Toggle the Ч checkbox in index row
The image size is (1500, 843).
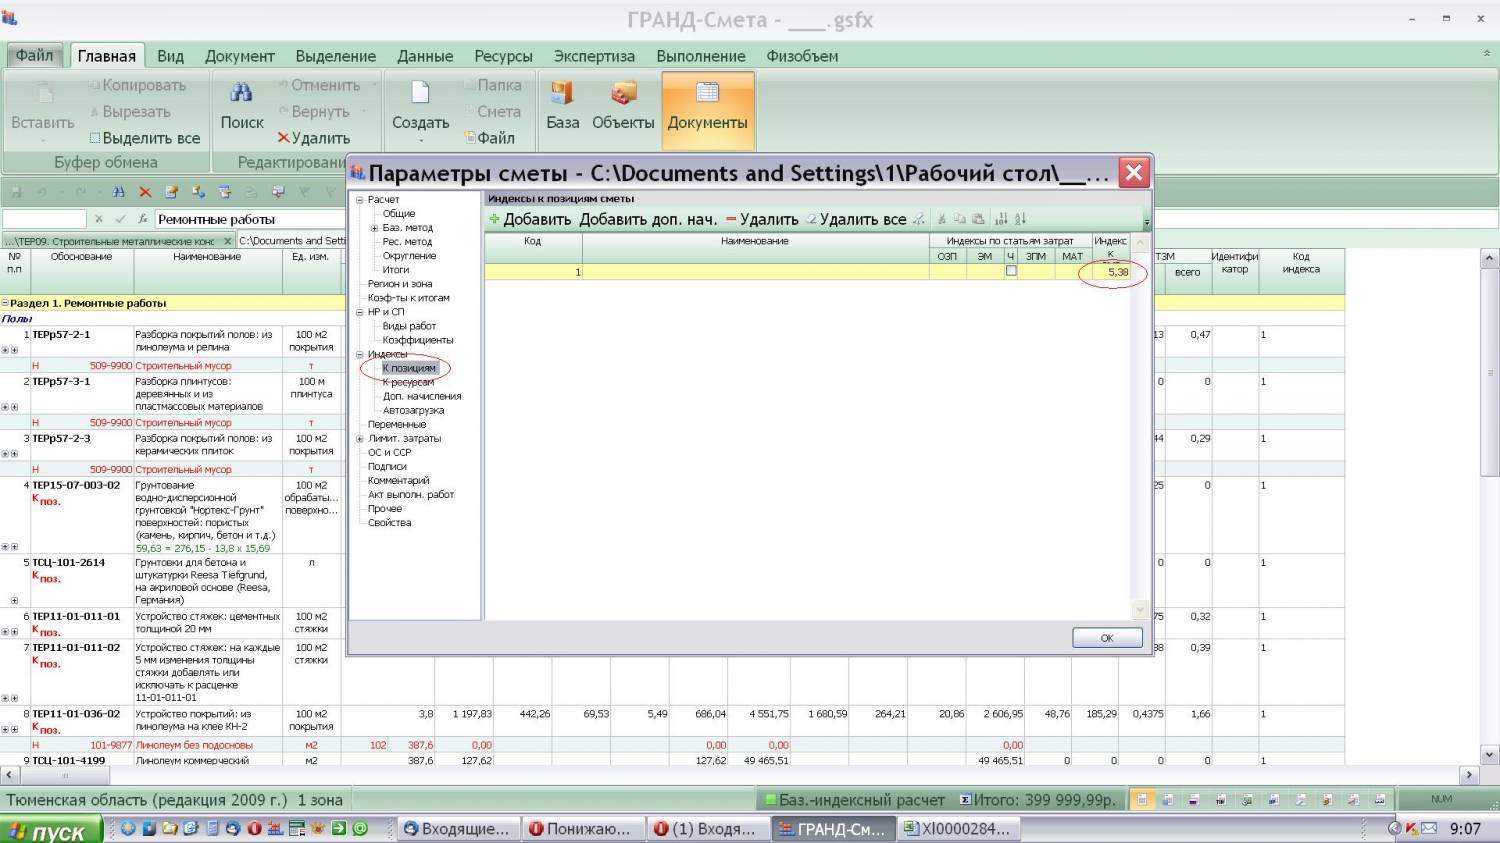(x=1011, y=271)
